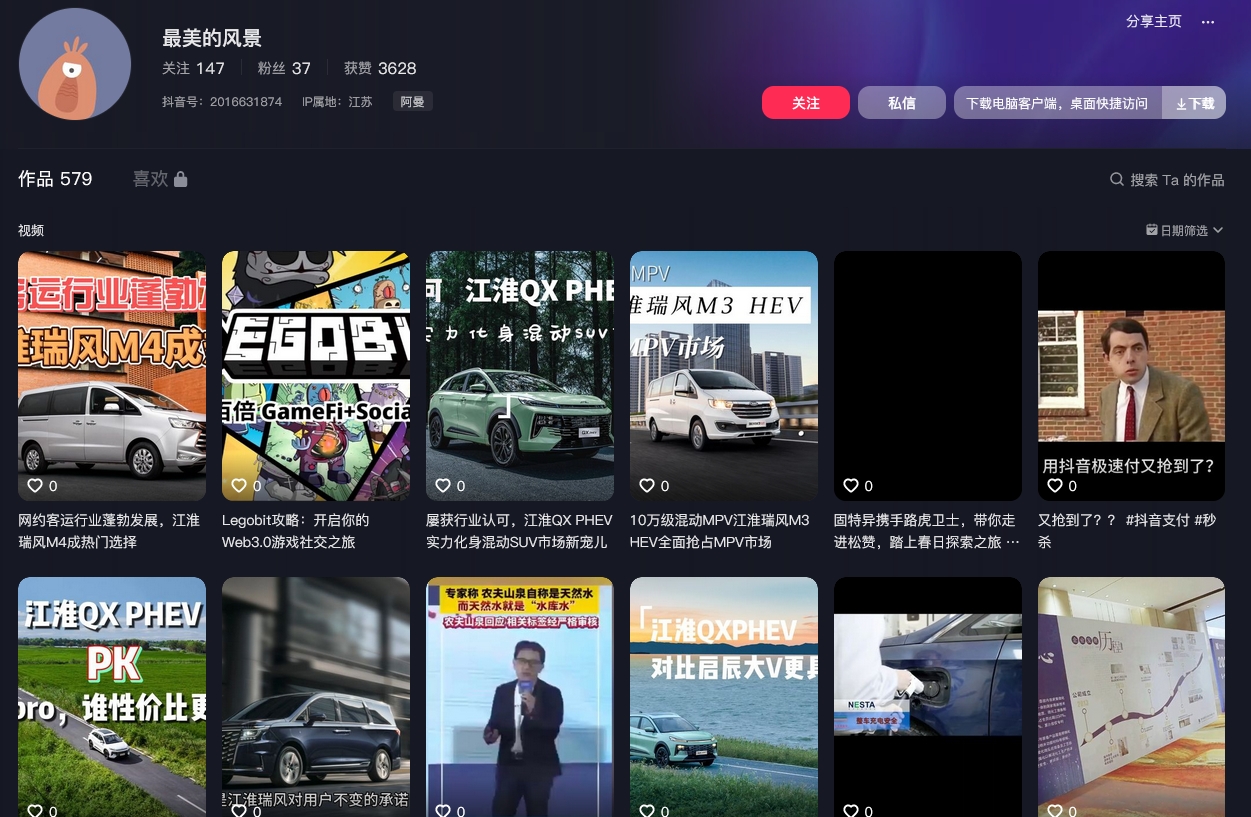
Task: Click the 搜索 Ta 的作品 search field
Action: click(1167, 180)
